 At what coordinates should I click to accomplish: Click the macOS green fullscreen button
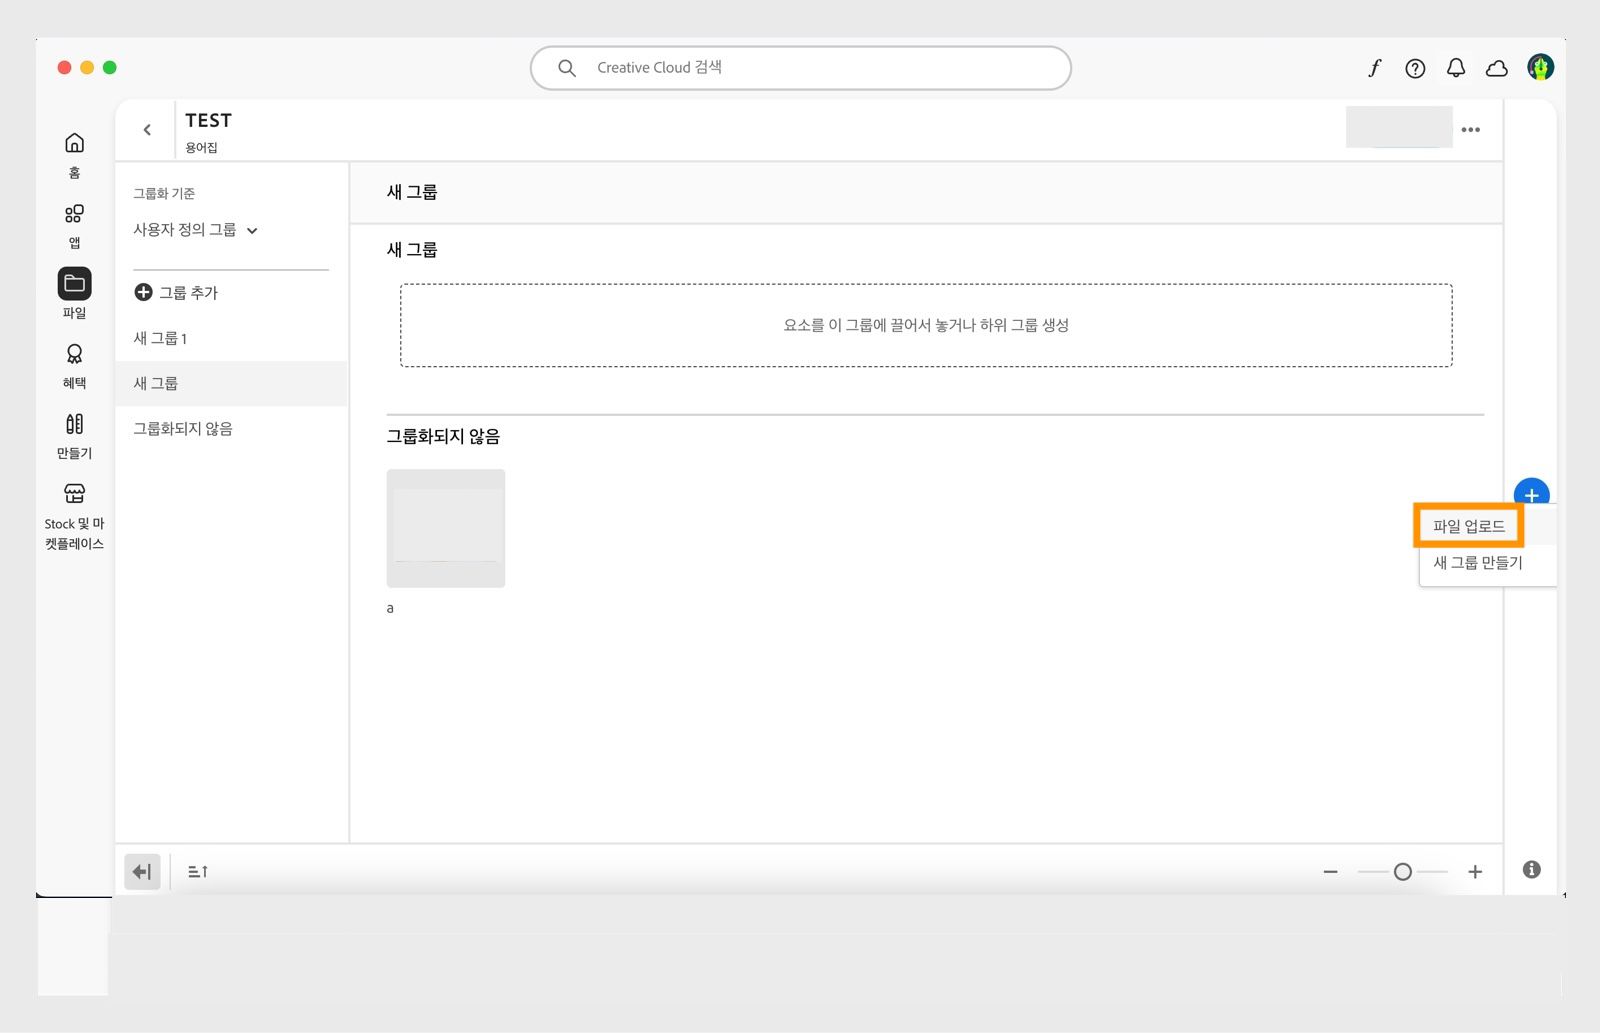point(110,67)
